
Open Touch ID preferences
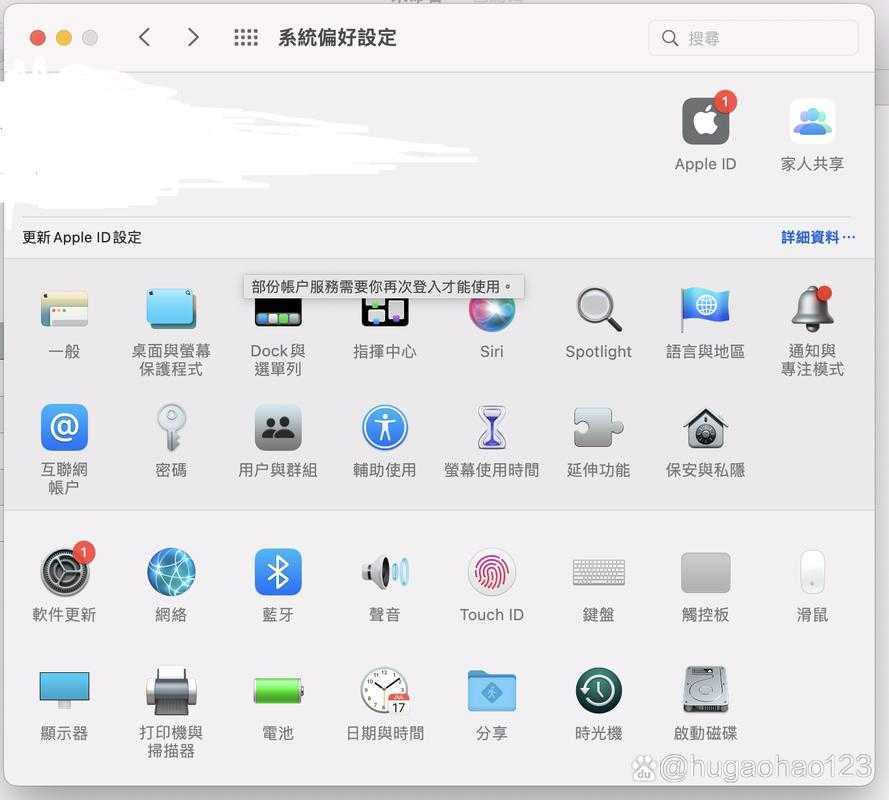coord(491,573)
